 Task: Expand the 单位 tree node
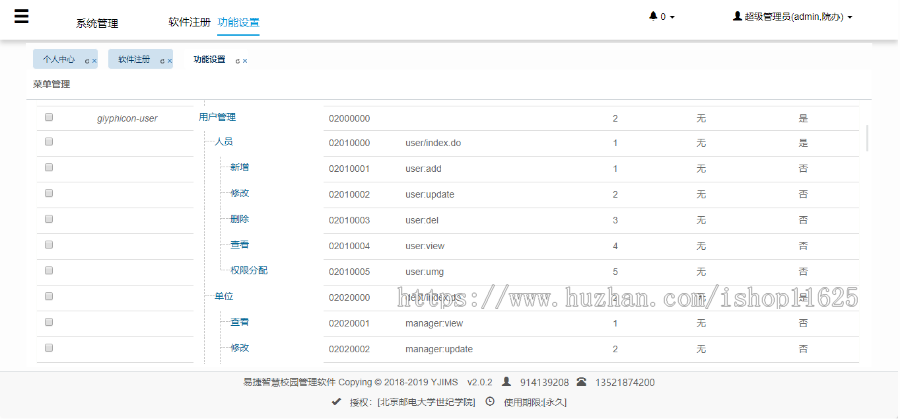(224, 296)
